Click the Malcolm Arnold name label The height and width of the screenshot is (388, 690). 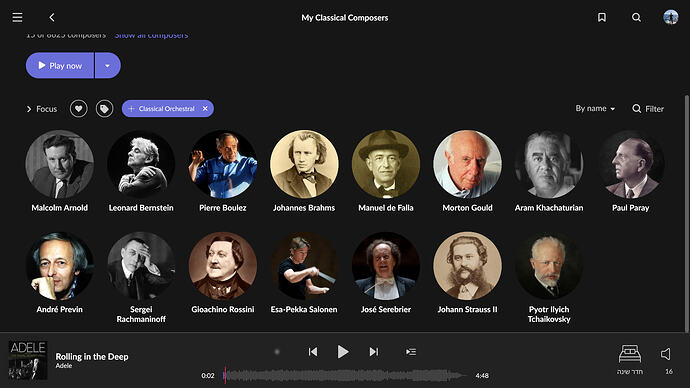click(x=59, y=208)
